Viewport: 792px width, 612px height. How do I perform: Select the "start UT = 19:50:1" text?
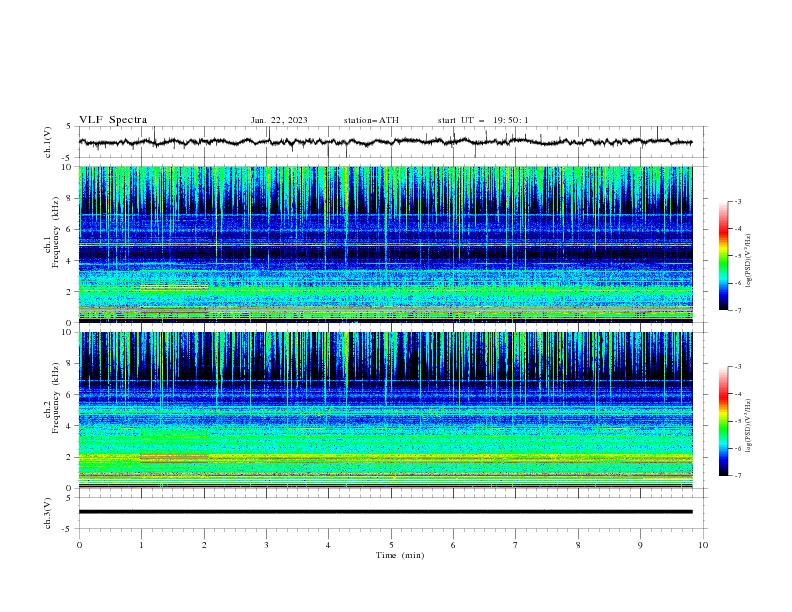(483, 120)
